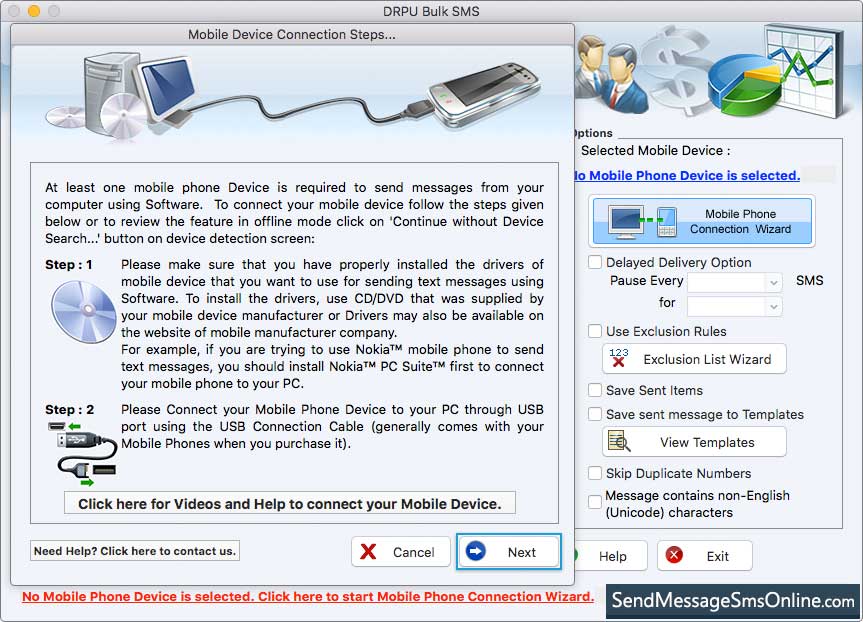The height and width of the screenshot is (622, 863).
Task: Click the computer-phone icon on Connection Wizard
Action: coord(642,222)
